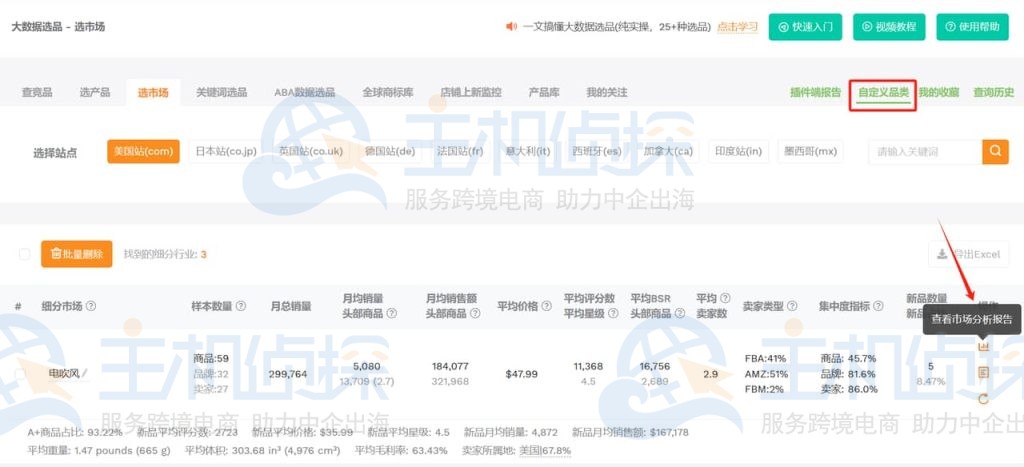Select site 墨西哥(mx)
1024x467 pixels.
810,152
